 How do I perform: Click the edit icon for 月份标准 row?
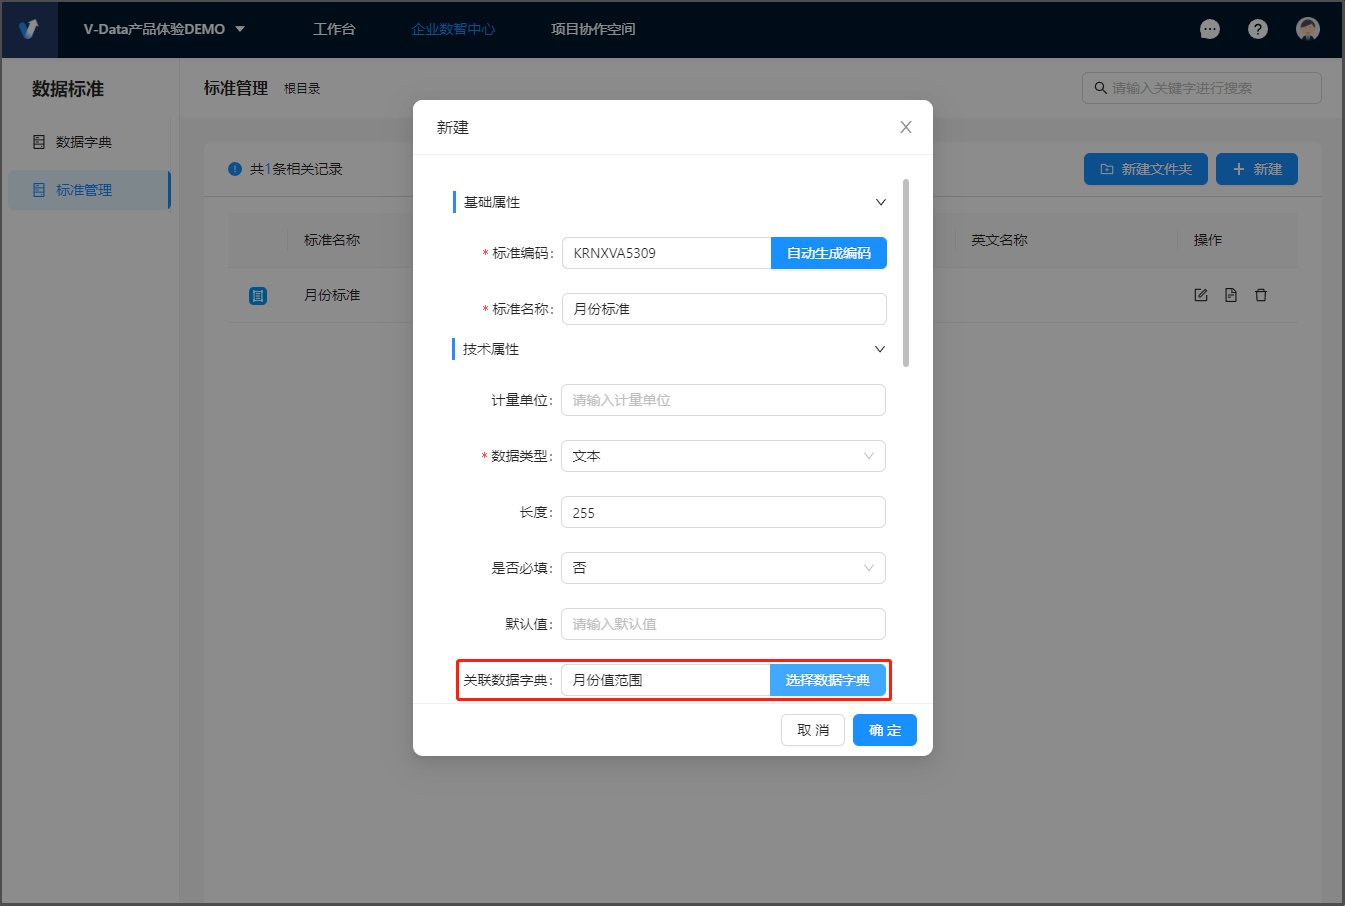point(1201,295)
